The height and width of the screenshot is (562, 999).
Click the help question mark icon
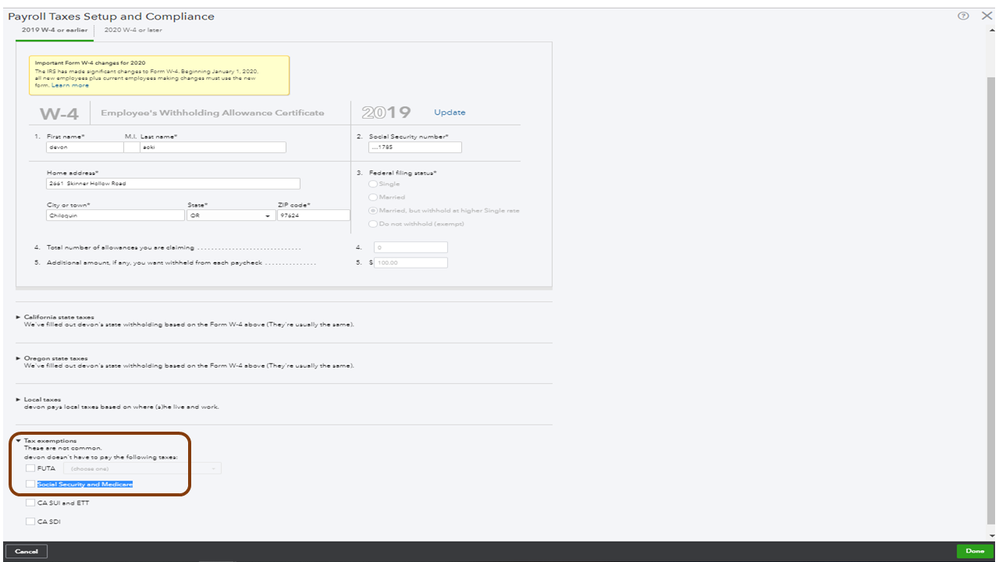(963, 16)
